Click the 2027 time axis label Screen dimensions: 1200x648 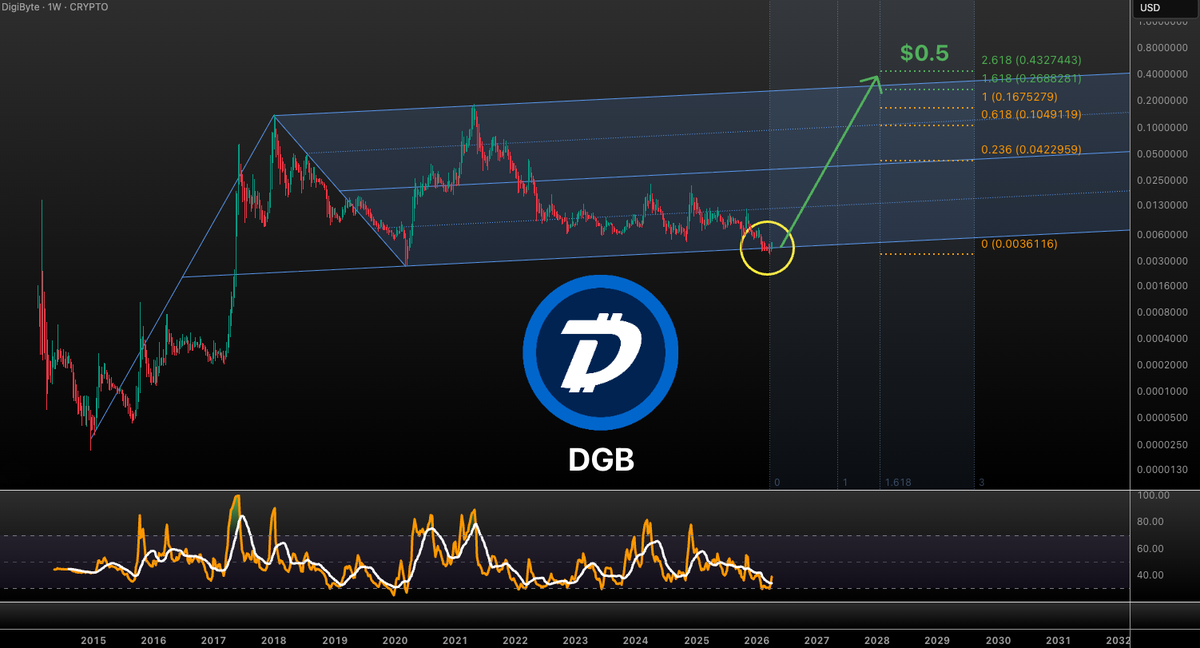pyautogui.click(x=817, y=639)
